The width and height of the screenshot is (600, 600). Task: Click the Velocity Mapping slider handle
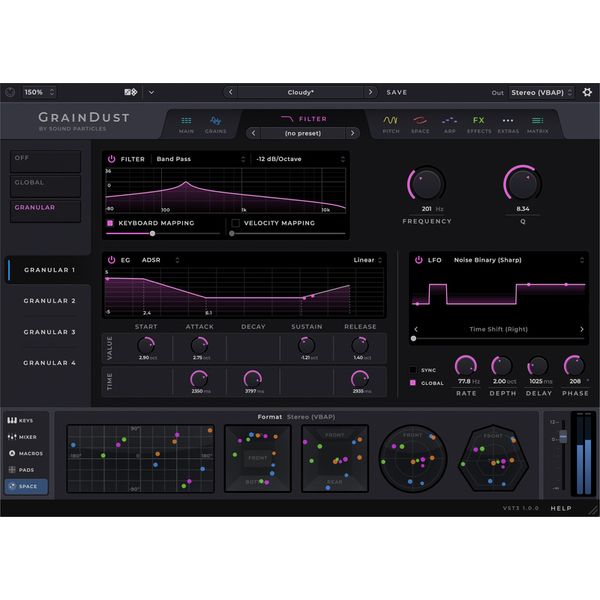click(232, 233)
